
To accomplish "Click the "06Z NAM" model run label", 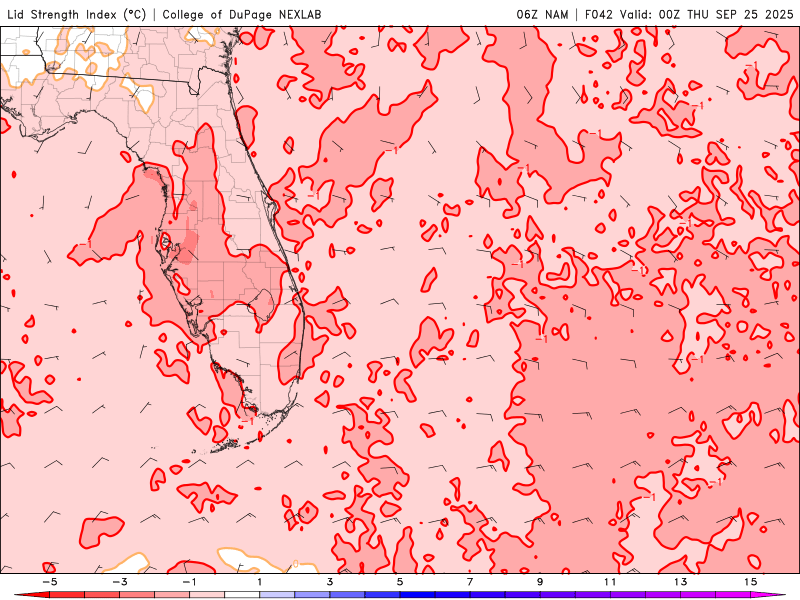I will 542,15.
